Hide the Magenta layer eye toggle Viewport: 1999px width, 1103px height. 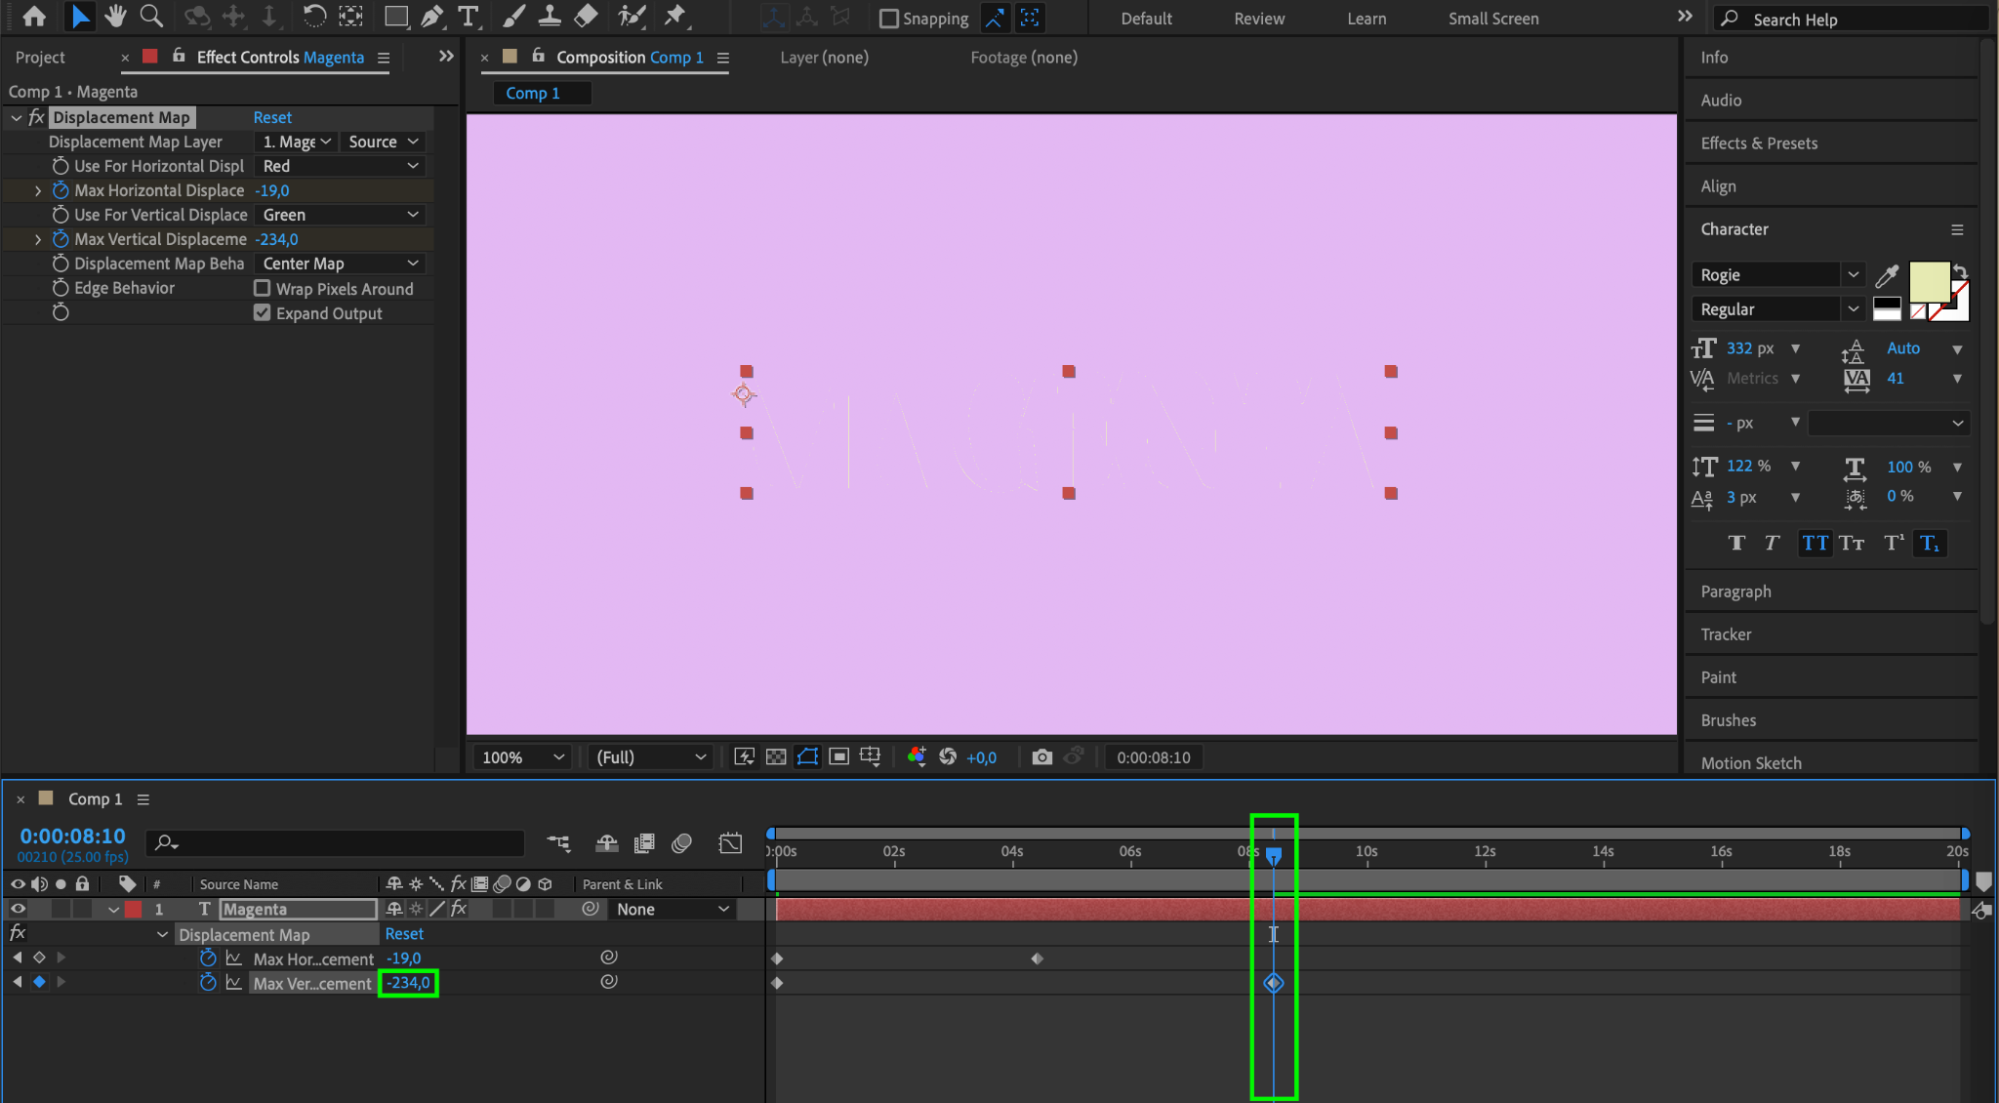pyautogui.click(x=18, y=909)
